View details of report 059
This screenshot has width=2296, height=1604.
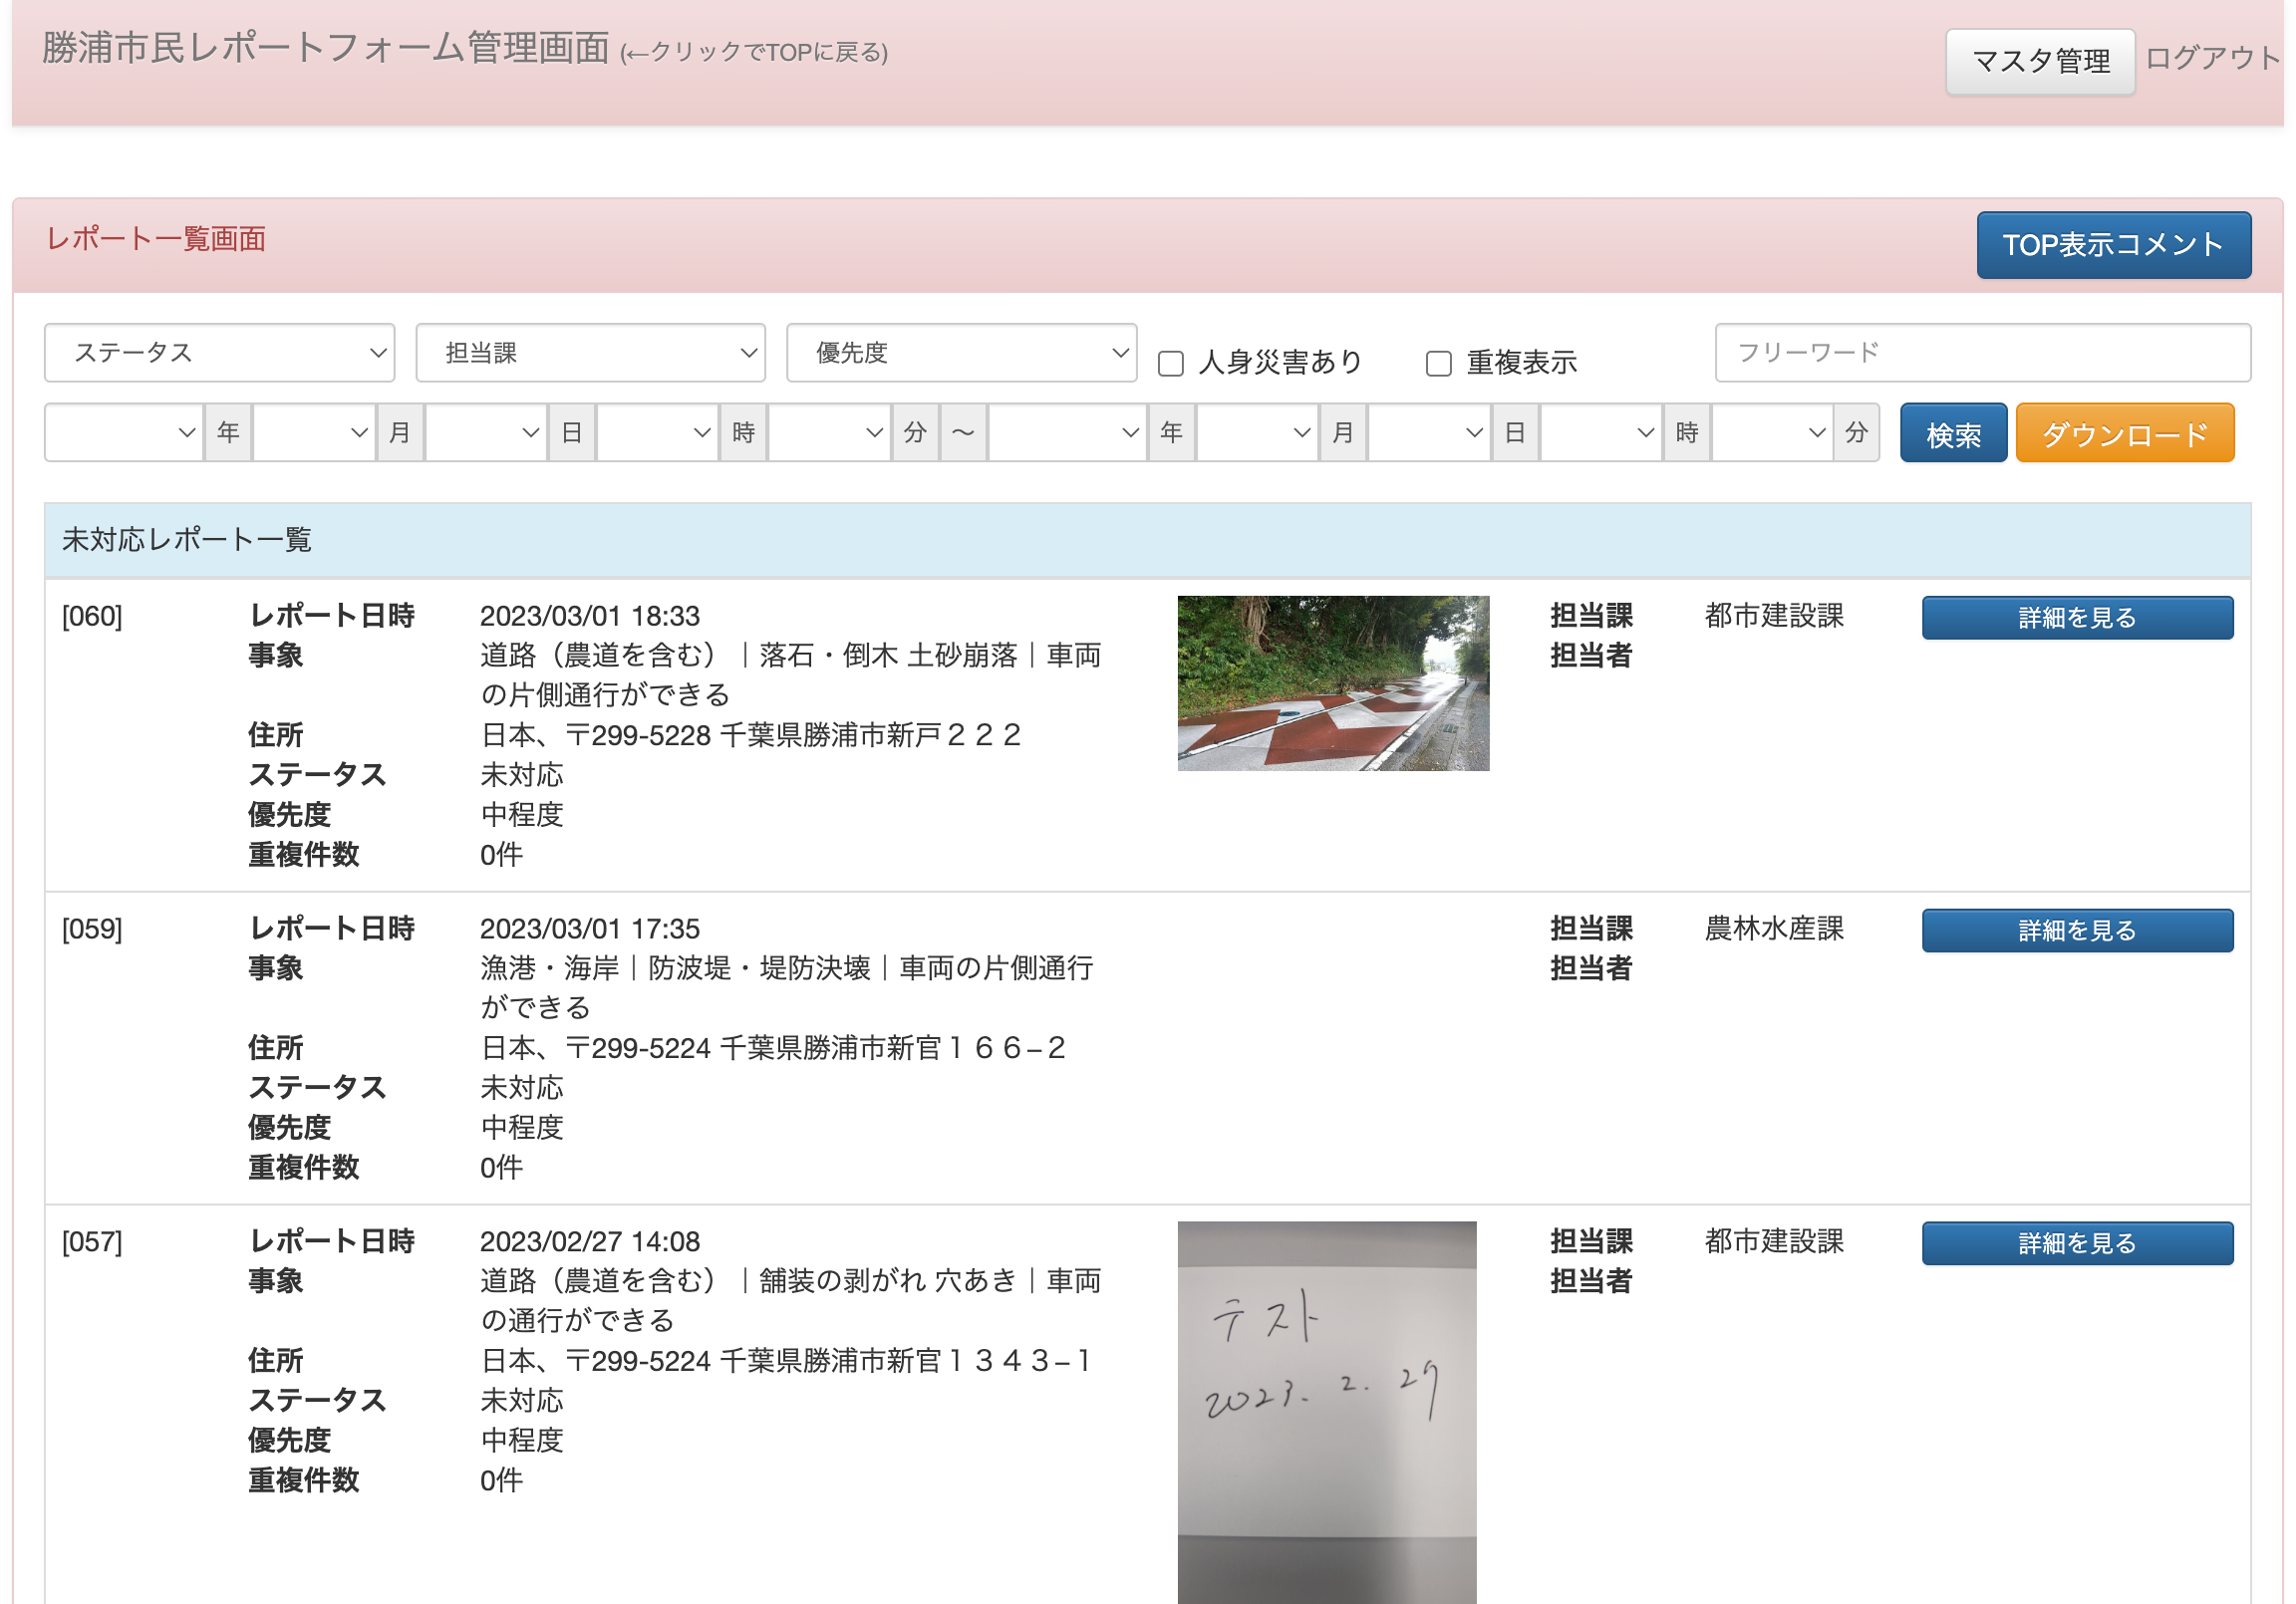coord(2077,930)
